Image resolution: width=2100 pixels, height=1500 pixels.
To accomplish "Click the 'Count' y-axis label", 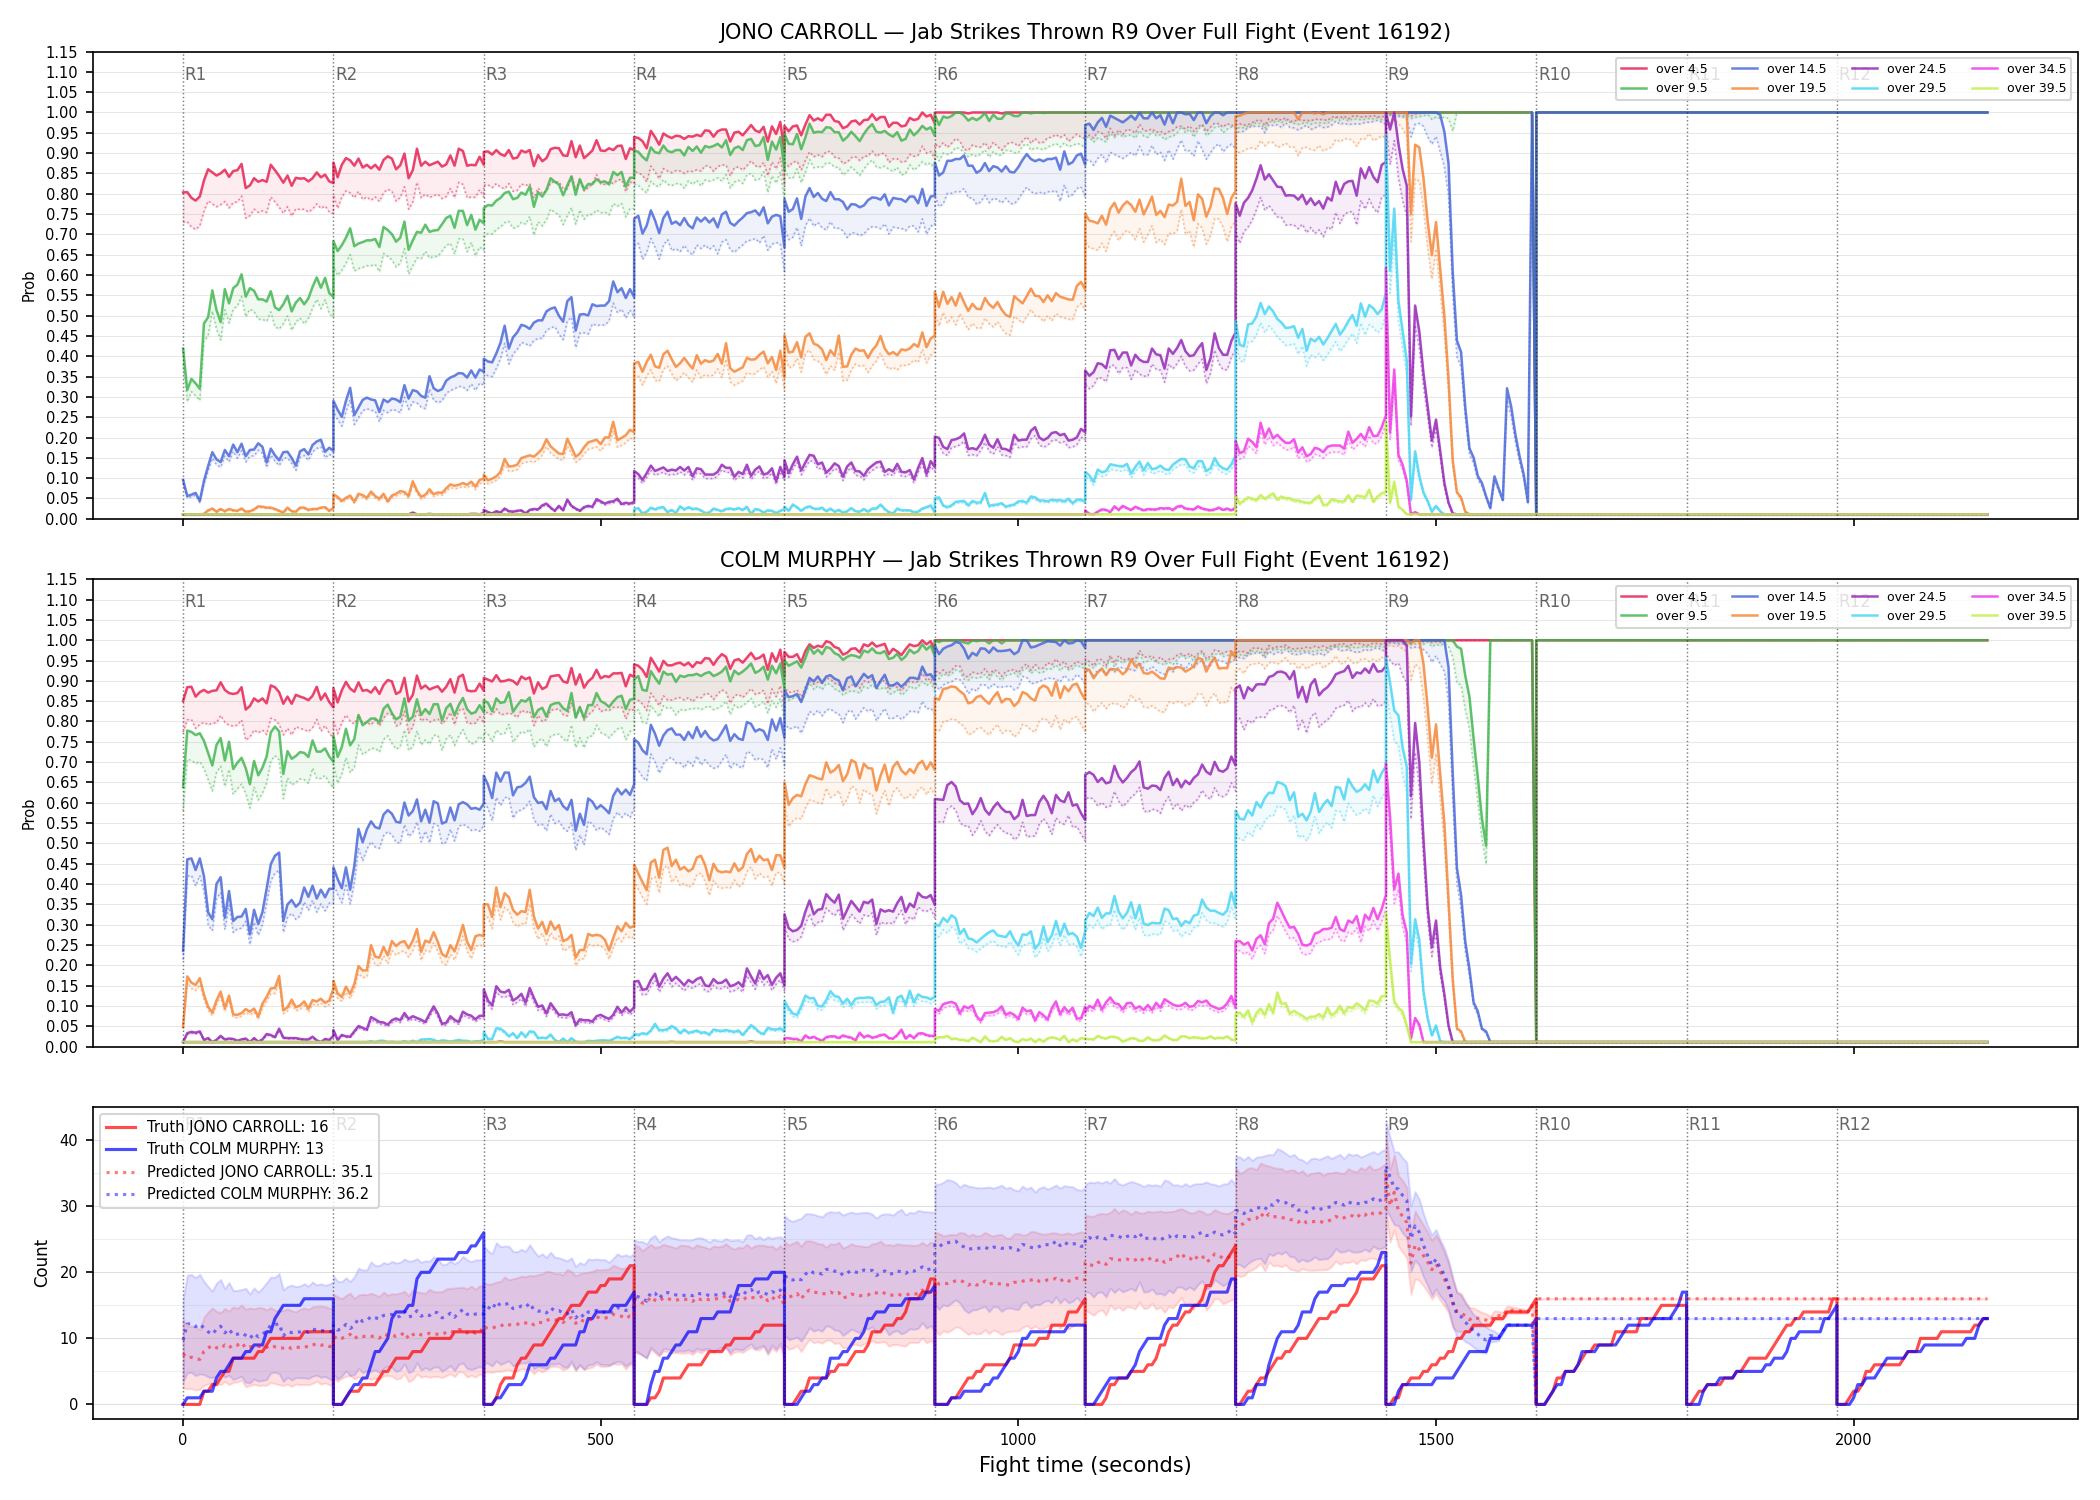I will click(41, 1263).
